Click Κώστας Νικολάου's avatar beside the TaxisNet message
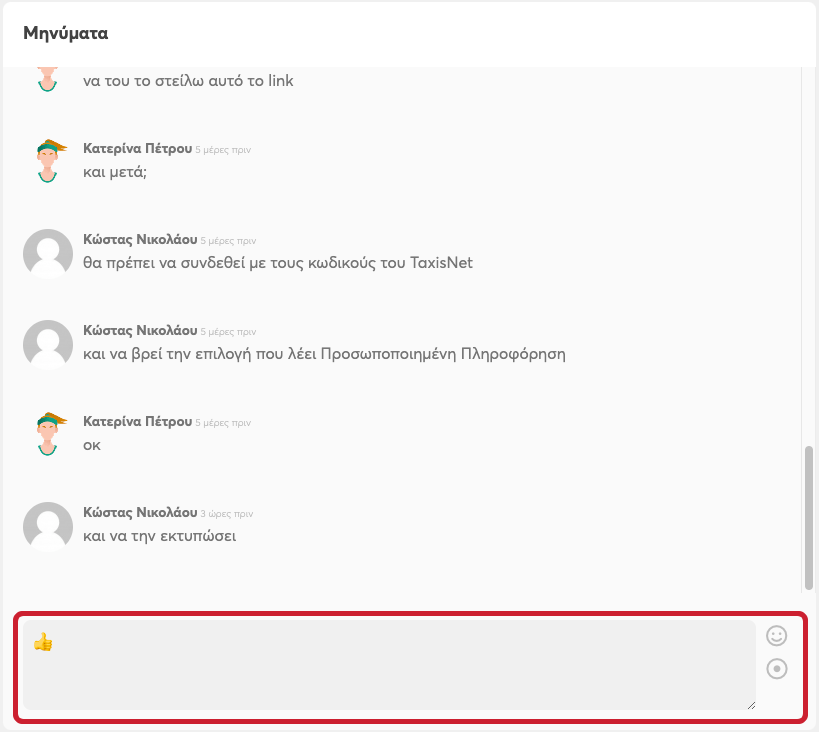Screen dimensions: 819x732 coord(47,253)
